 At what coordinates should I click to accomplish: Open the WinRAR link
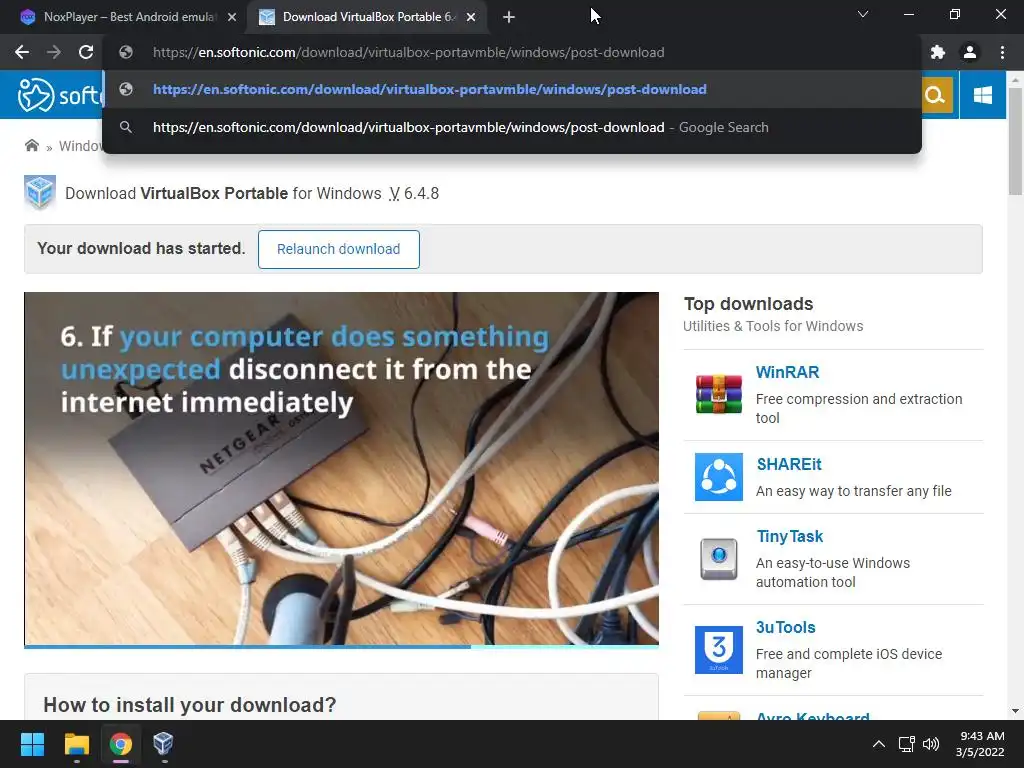[x=787, y=372]
